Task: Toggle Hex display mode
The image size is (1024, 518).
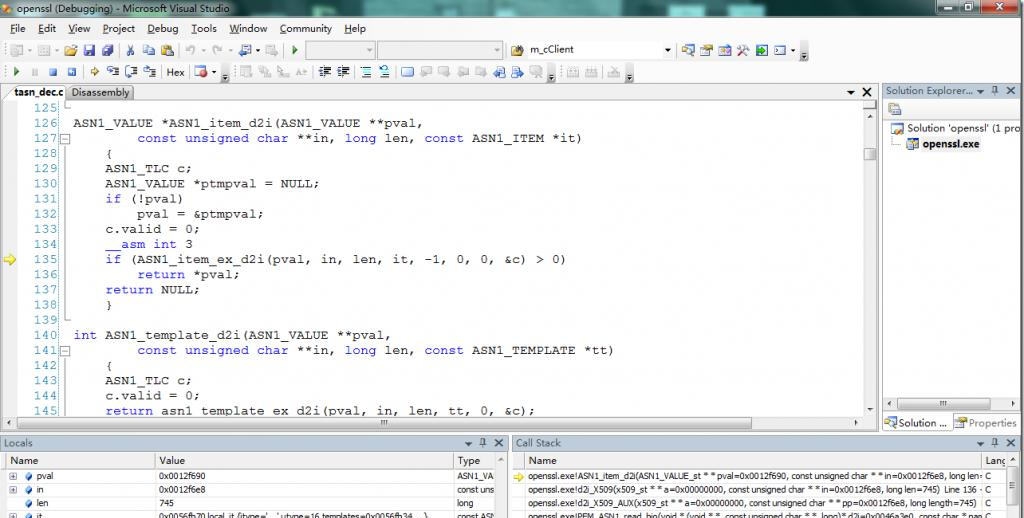Action: [x=175, y=72]
